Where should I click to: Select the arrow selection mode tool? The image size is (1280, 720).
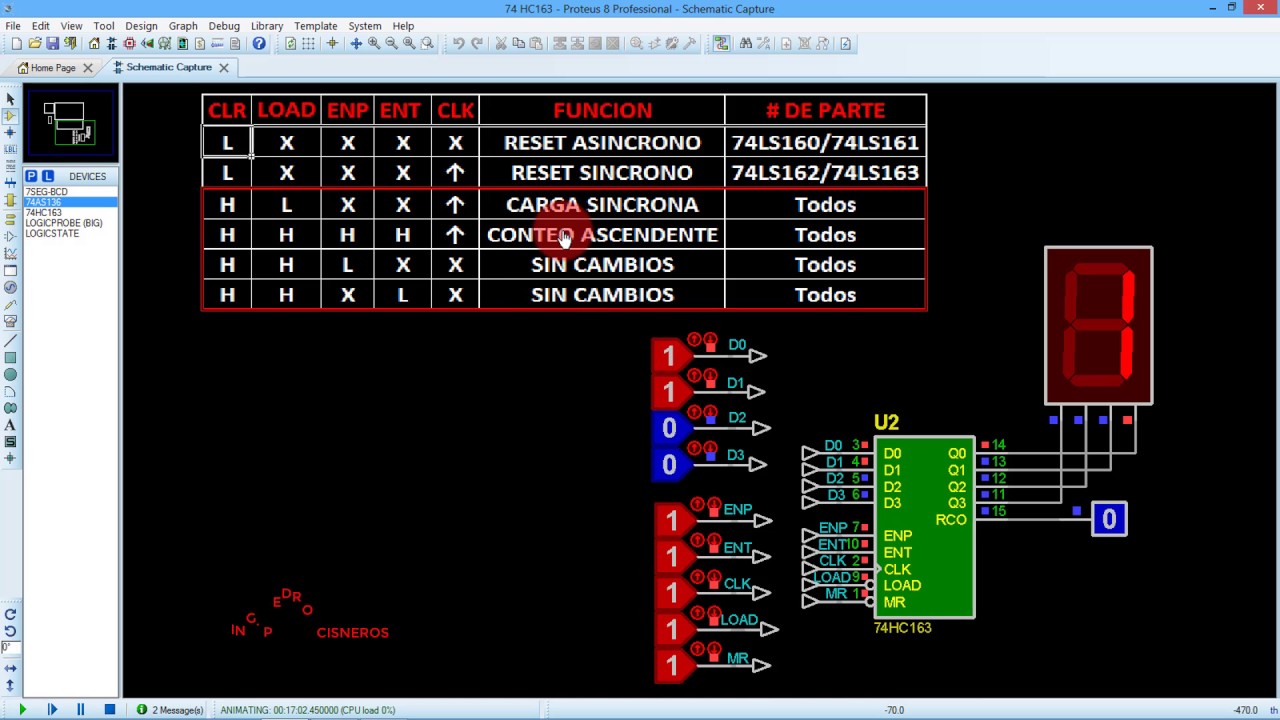10,98
